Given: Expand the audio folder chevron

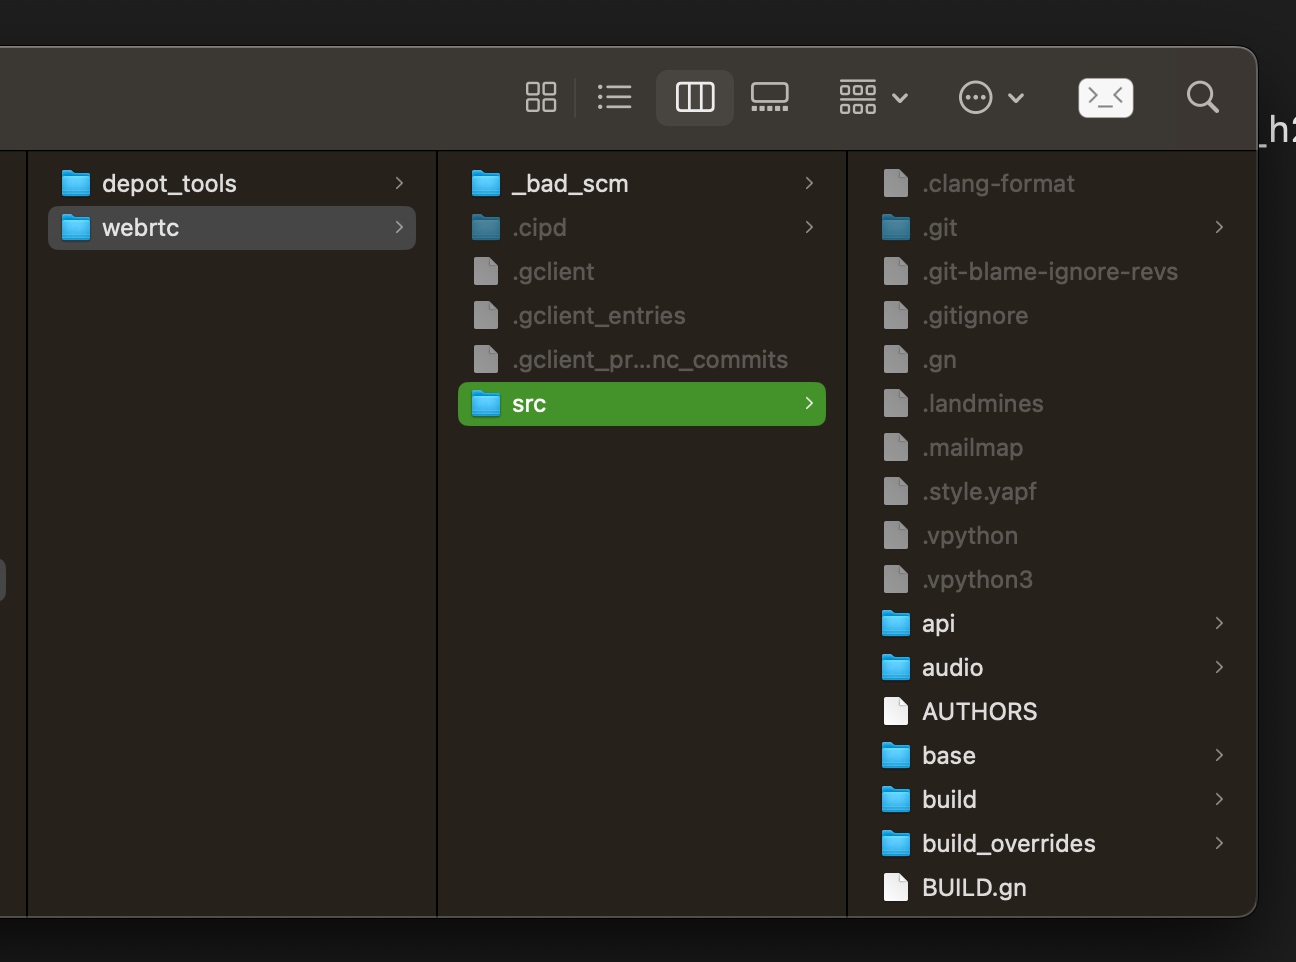Looking at the screenshot, I should tap(1218, 668).
